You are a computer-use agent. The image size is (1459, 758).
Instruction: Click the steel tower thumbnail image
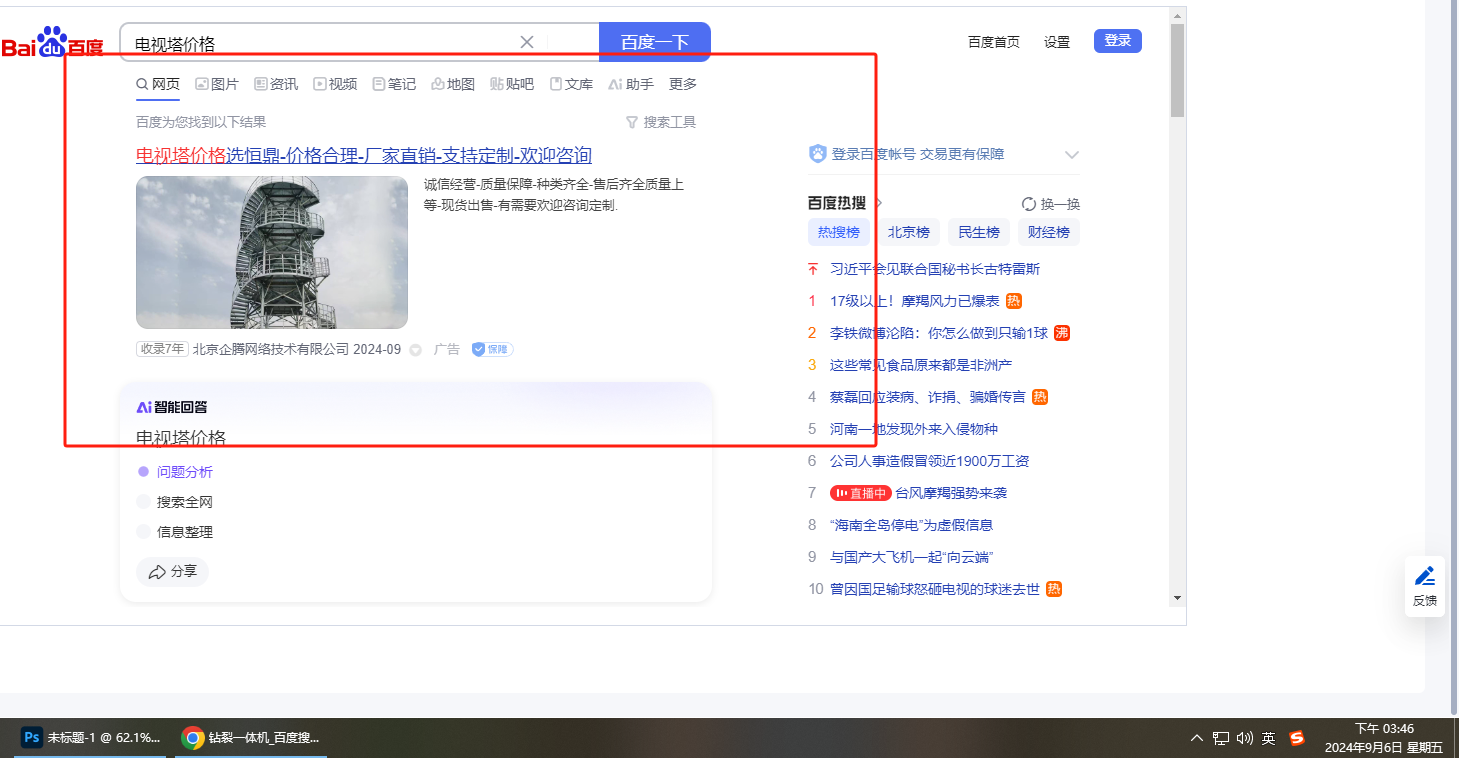(x=272, y=252)
